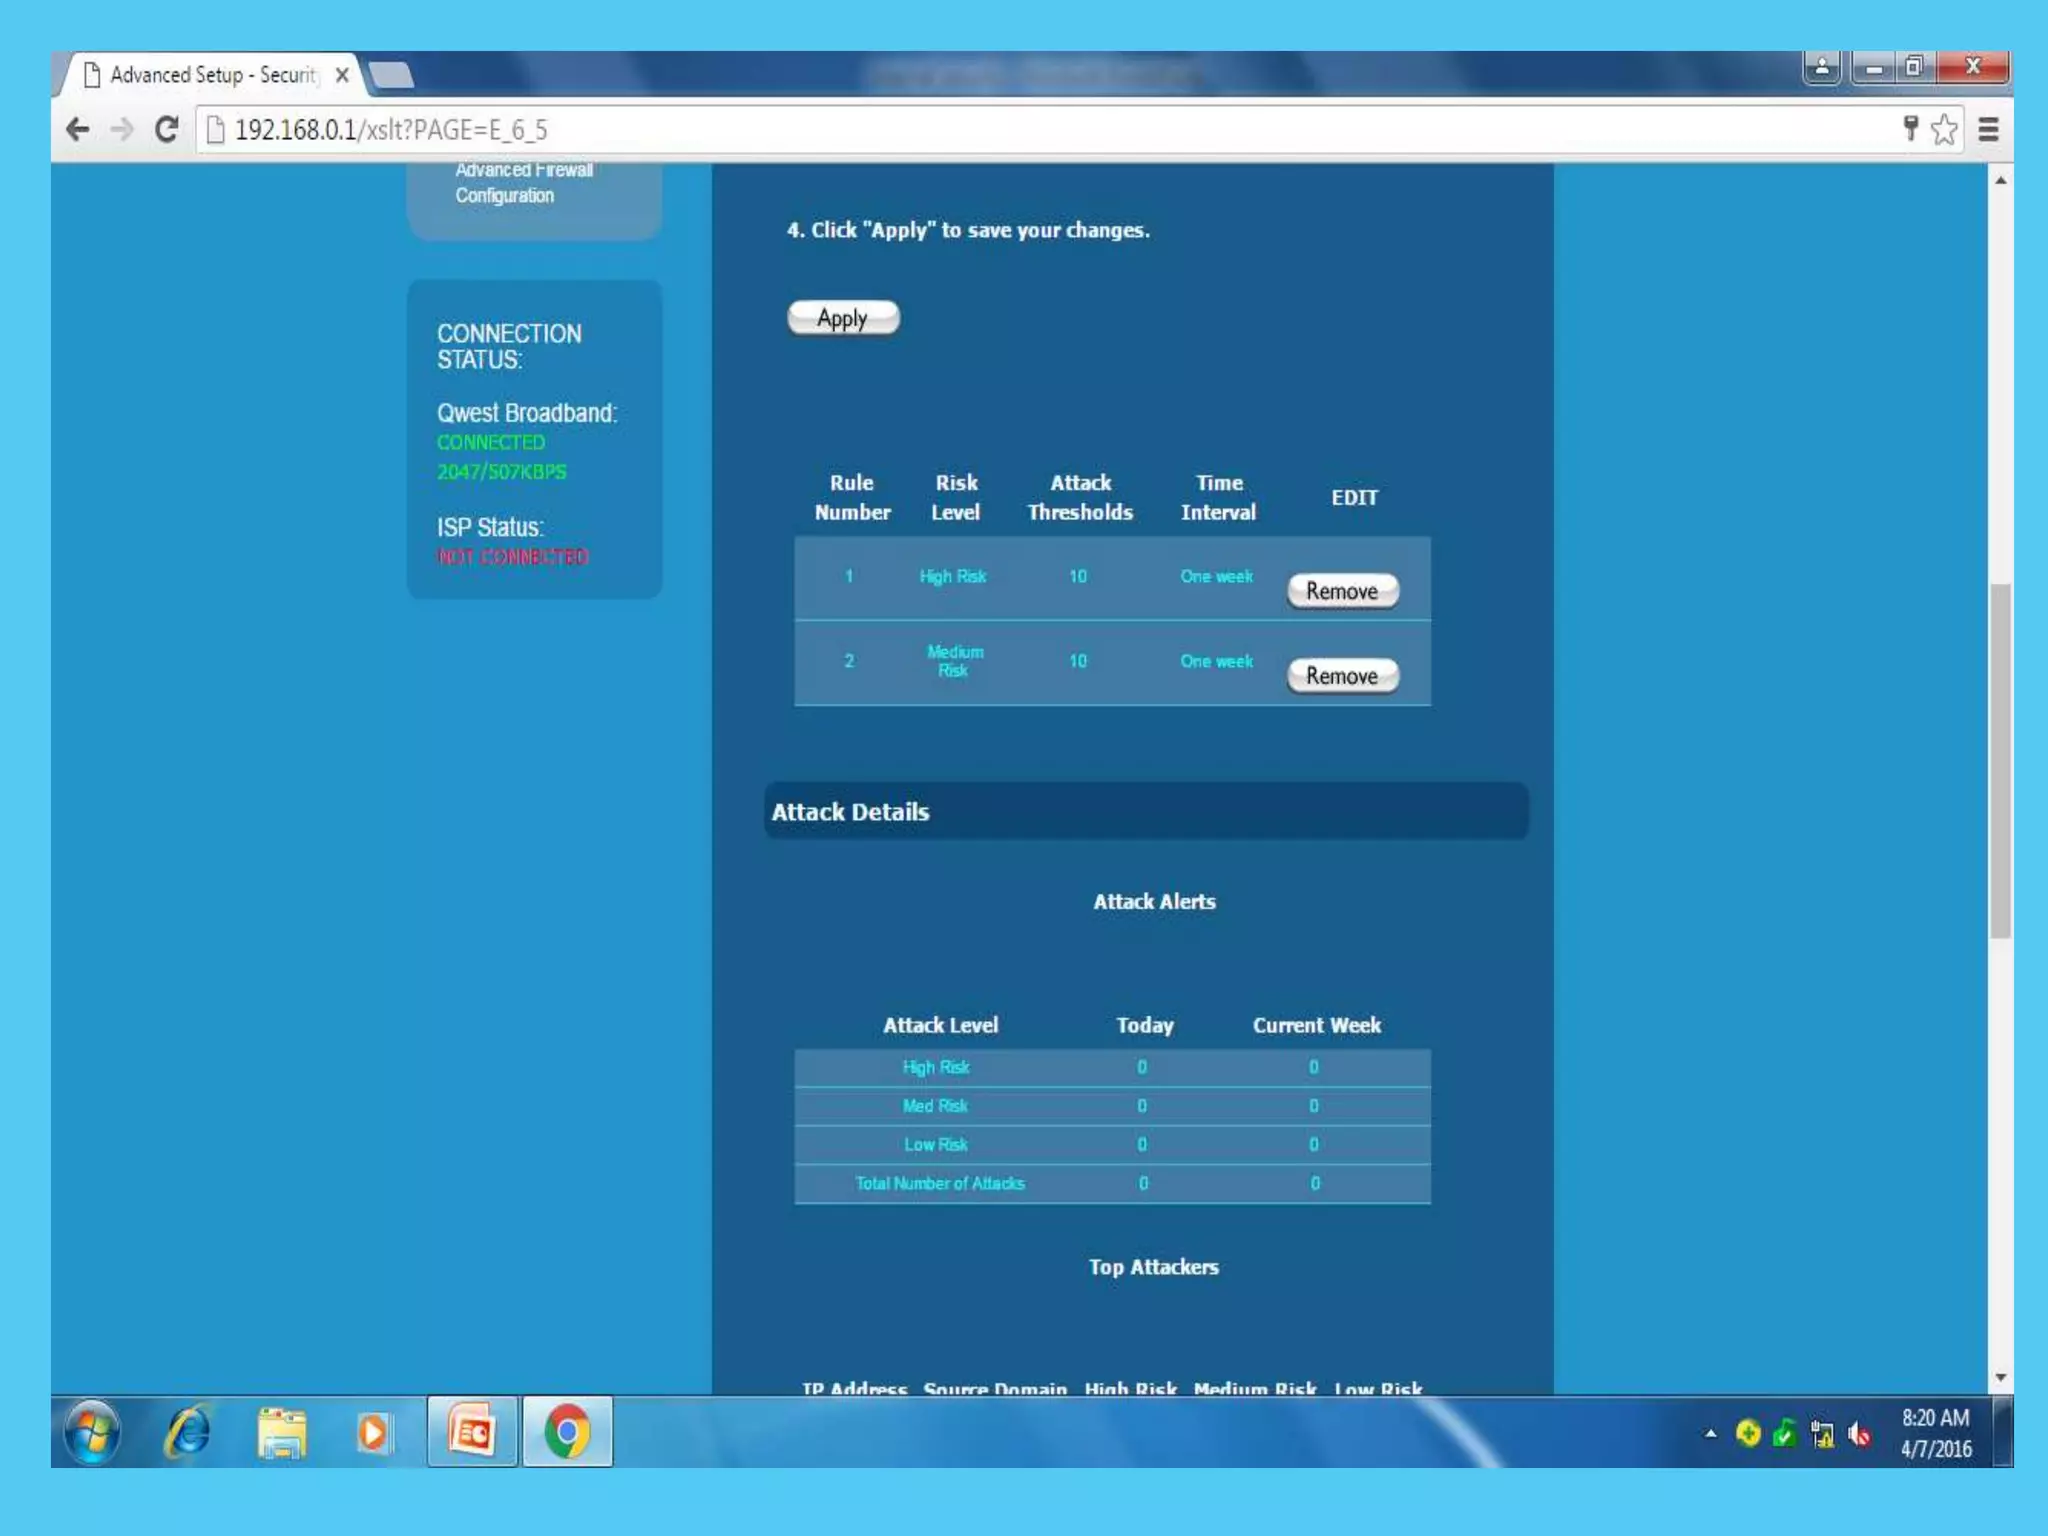This screenshot has height=1536, width=2048.
Task: Click the saved password key icon
Action: click(1910, 128)
